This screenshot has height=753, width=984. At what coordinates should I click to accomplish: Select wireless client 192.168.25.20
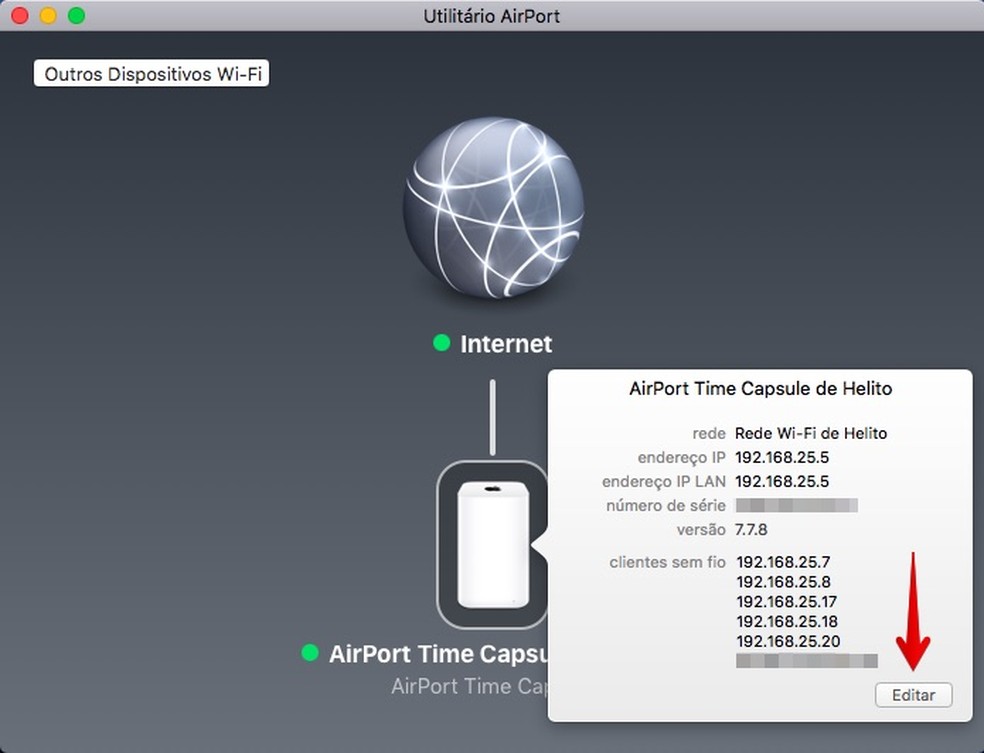pos(788,641)
